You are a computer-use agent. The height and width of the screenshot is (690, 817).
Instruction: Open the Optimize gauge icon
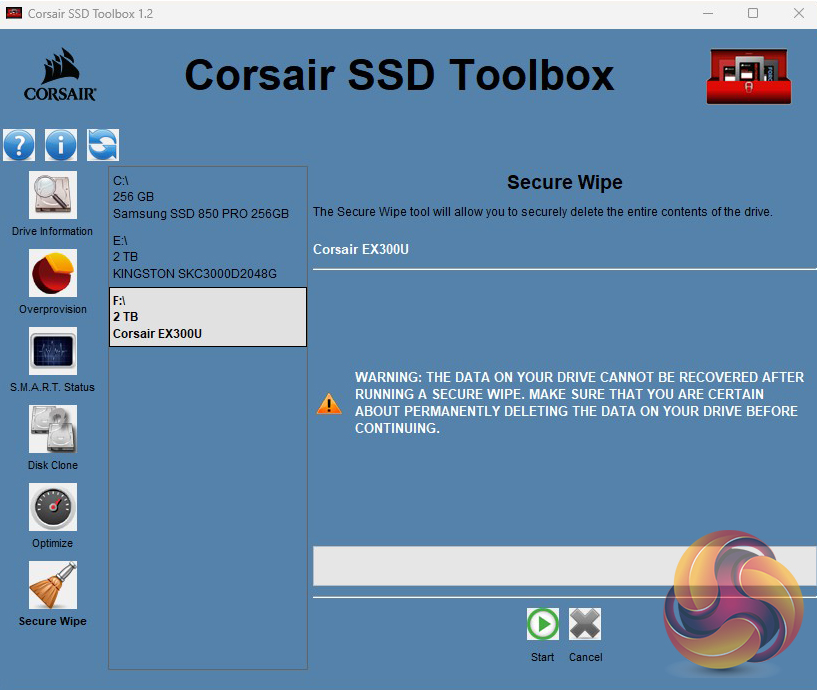[x=52, y=508]
